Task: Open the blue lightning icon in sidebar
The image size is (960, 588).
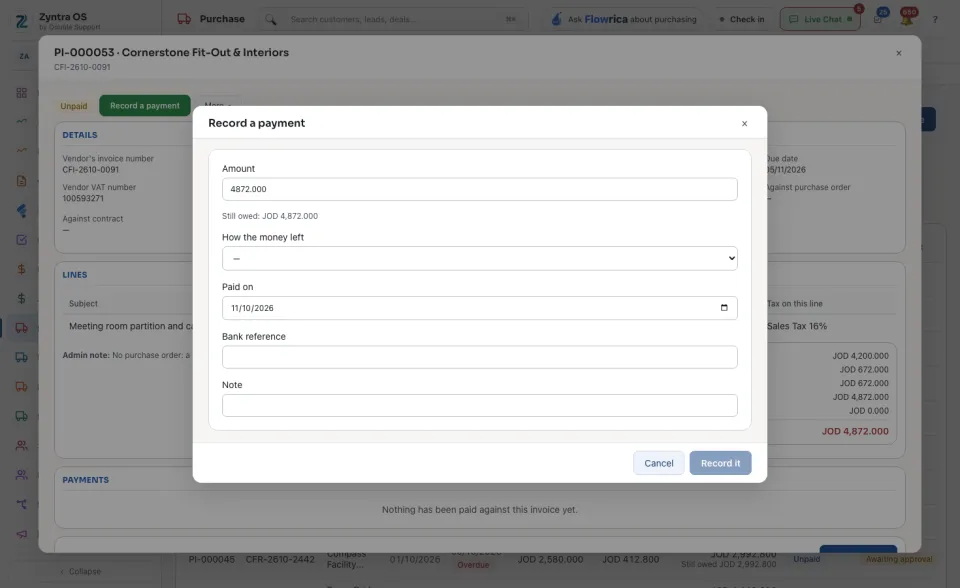Action: tap(21, 210)
